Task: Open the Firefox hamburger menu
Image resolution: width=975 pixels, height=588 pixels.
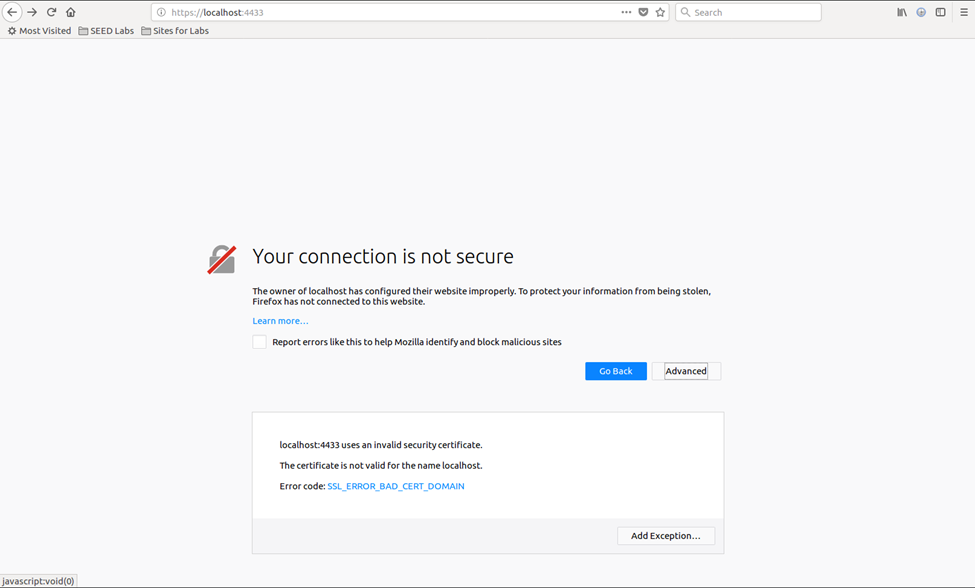Action: point(963,11)
